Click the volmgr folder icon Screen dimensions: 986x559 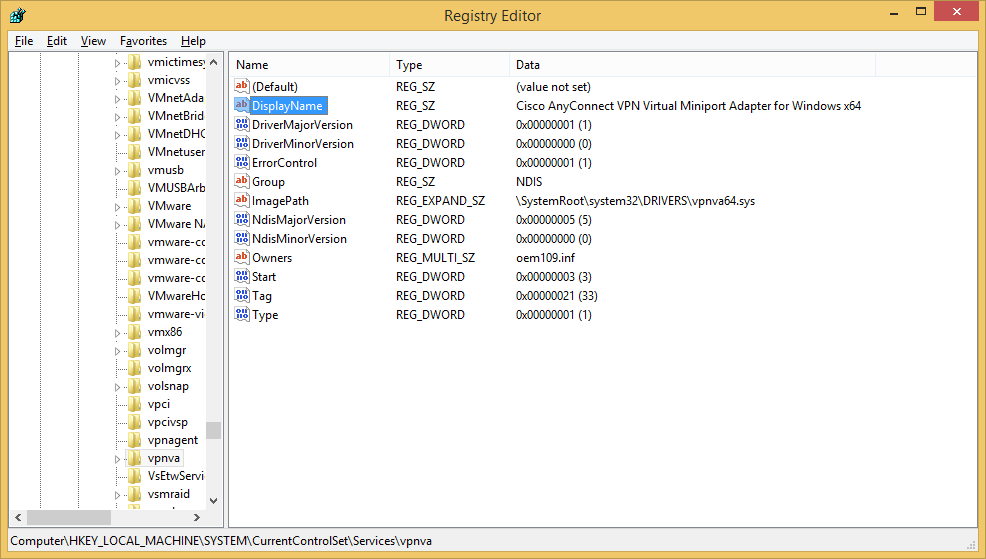pos(134,350)
